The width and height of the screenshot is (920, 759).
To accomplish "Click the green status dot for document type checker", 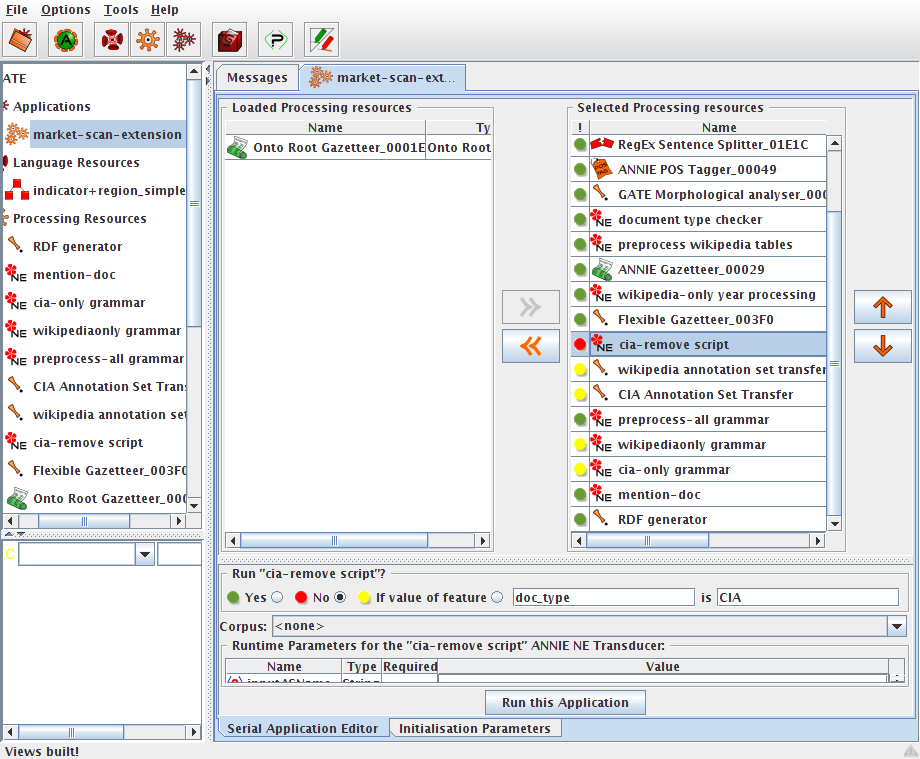I will (x=580, y=219).
